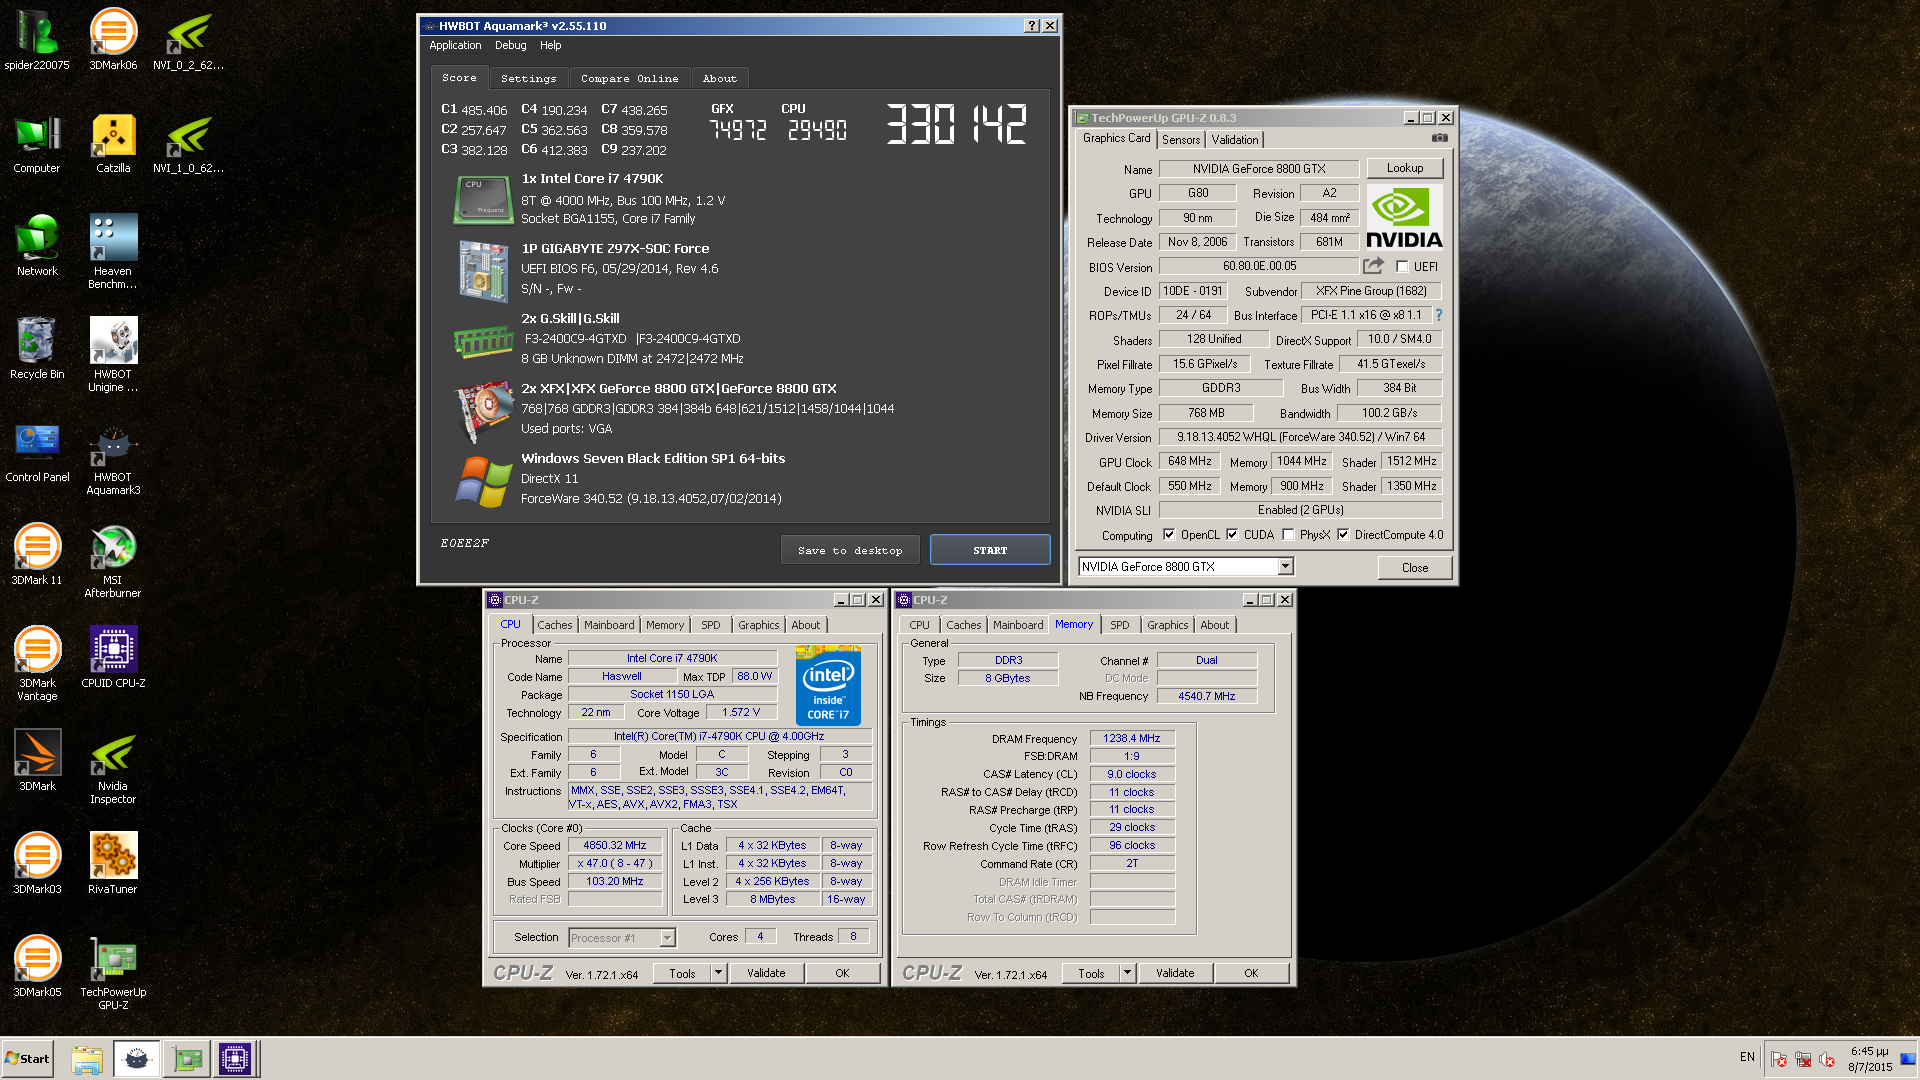1920x1080 pixels.
Task: Open the spider220075 desktop icon
Action: pos(37,40)
